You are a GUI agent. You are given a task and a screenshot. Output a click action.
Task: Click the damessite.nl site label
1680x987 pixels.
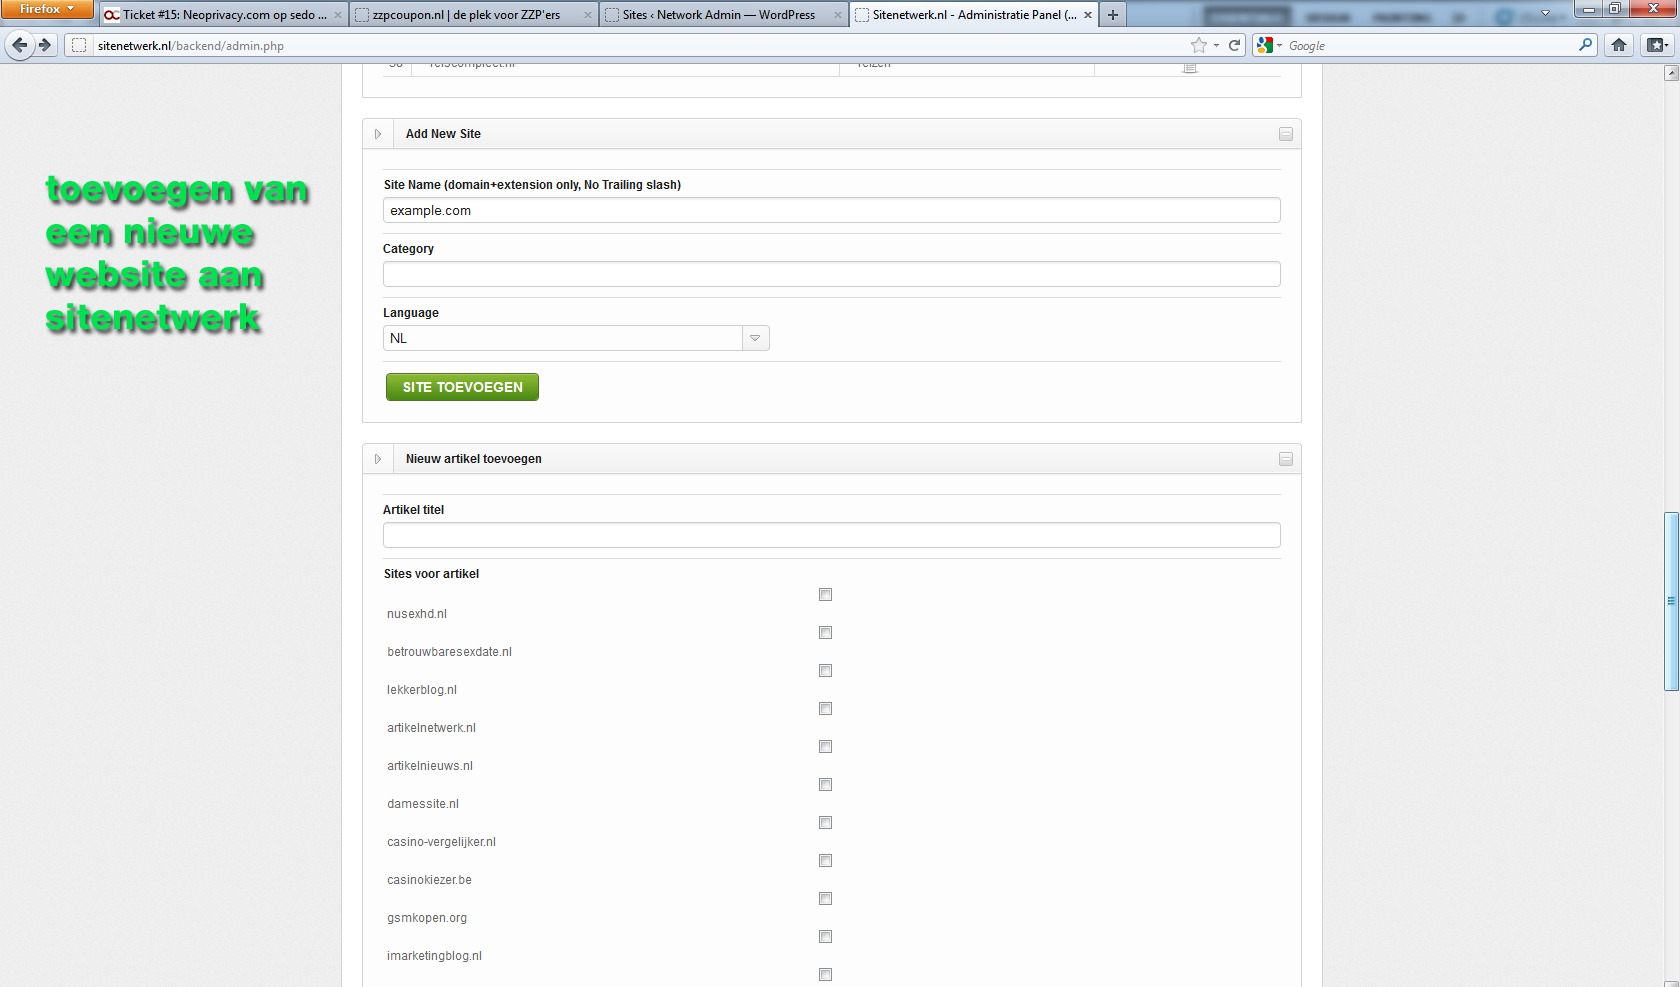423,804
